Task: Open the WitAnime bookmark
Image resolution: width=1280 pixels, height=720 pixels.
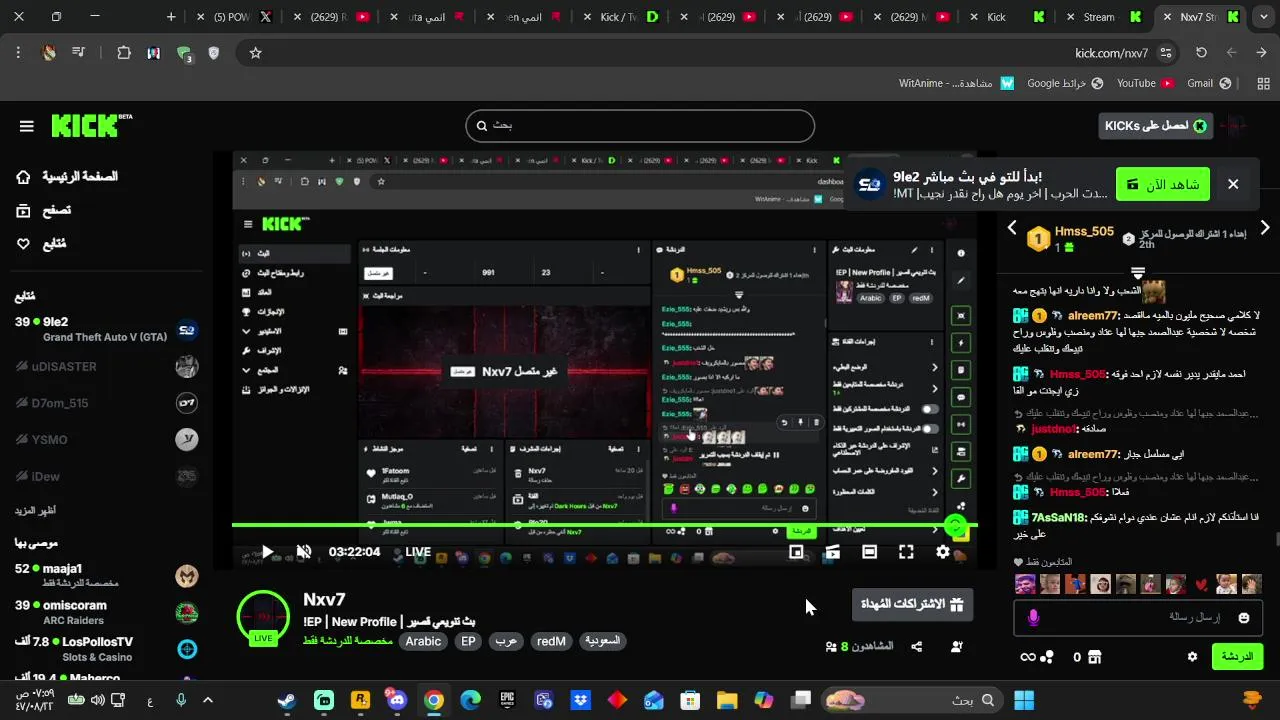Action: coord(956,83)
